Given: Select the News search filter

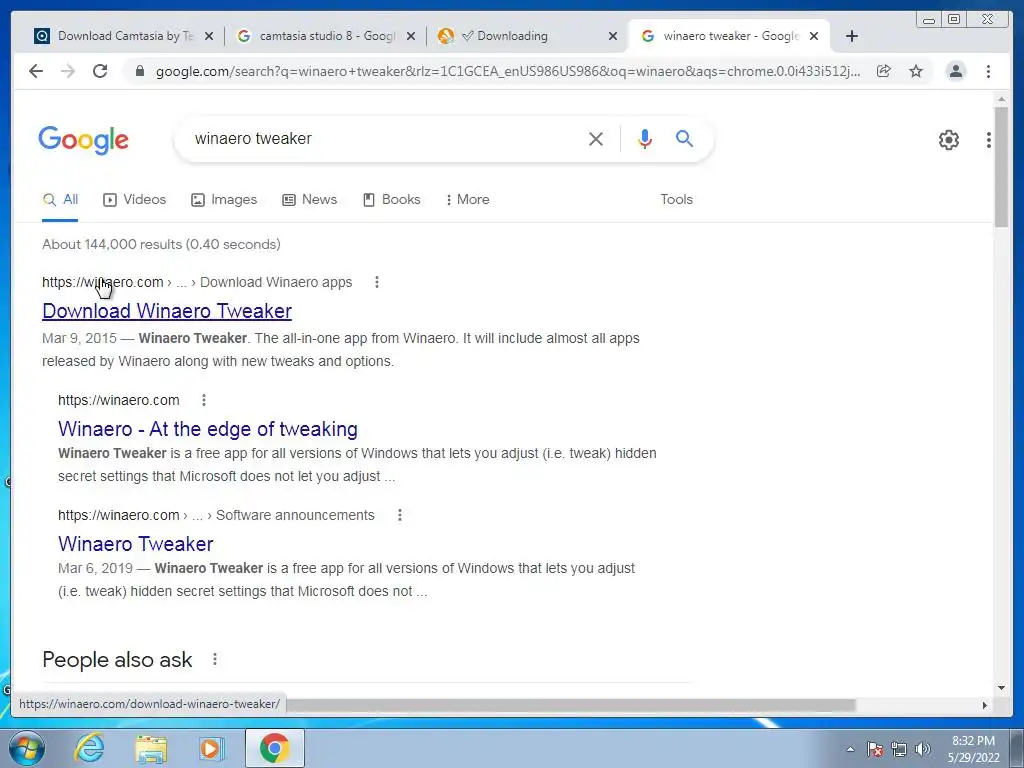Looking at the screenshot, I should pyautogui.click(x=310, y=200).
